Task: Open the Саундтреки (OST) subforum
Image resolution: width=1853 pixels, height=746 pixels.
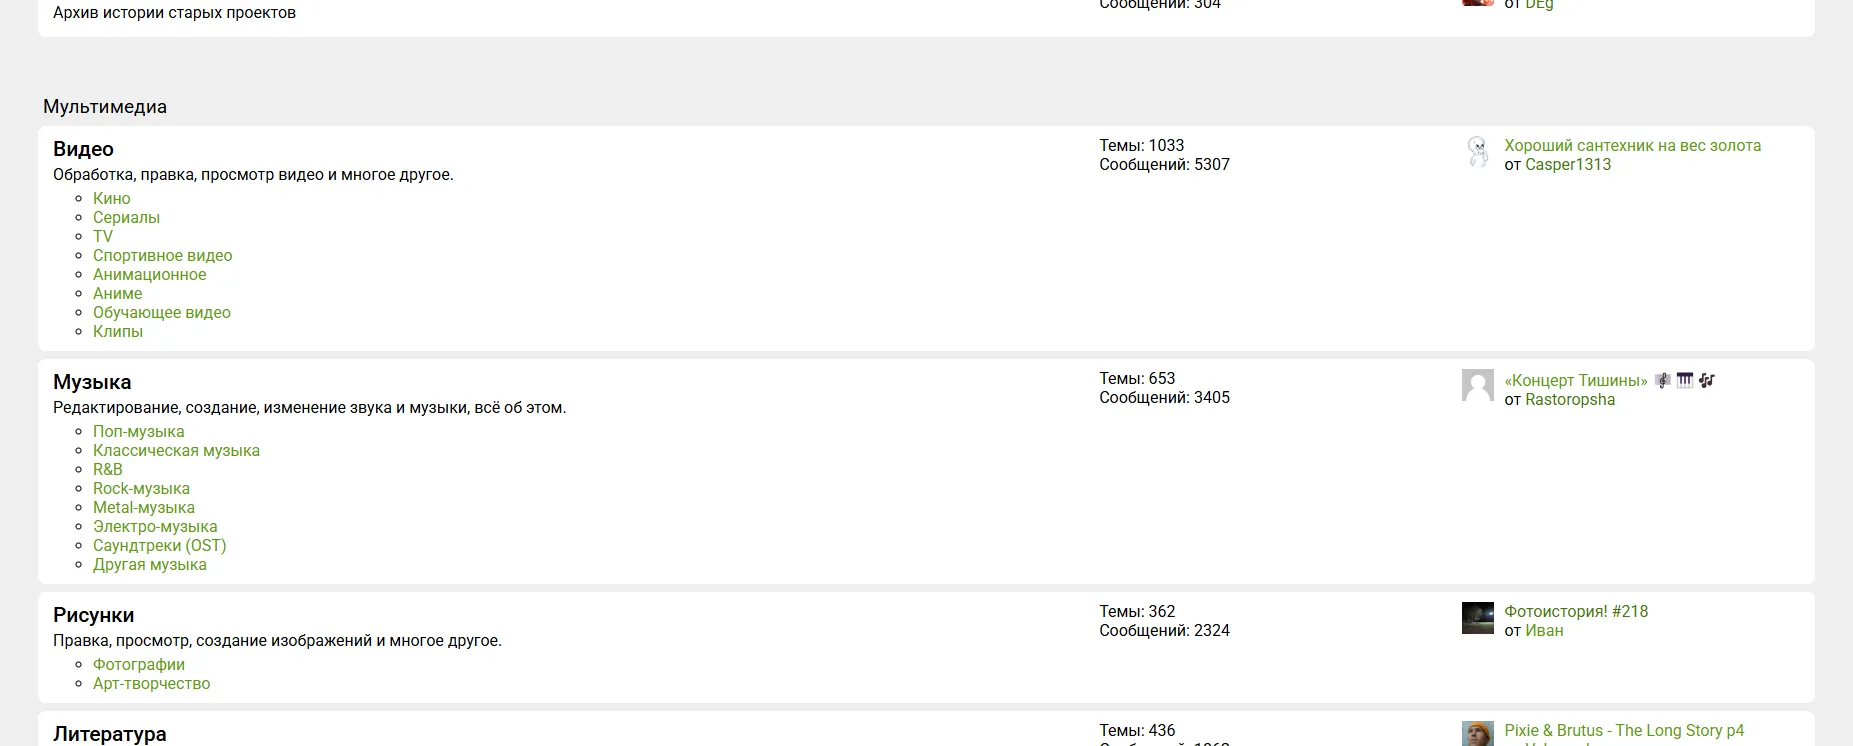Action: coord(160,545)
